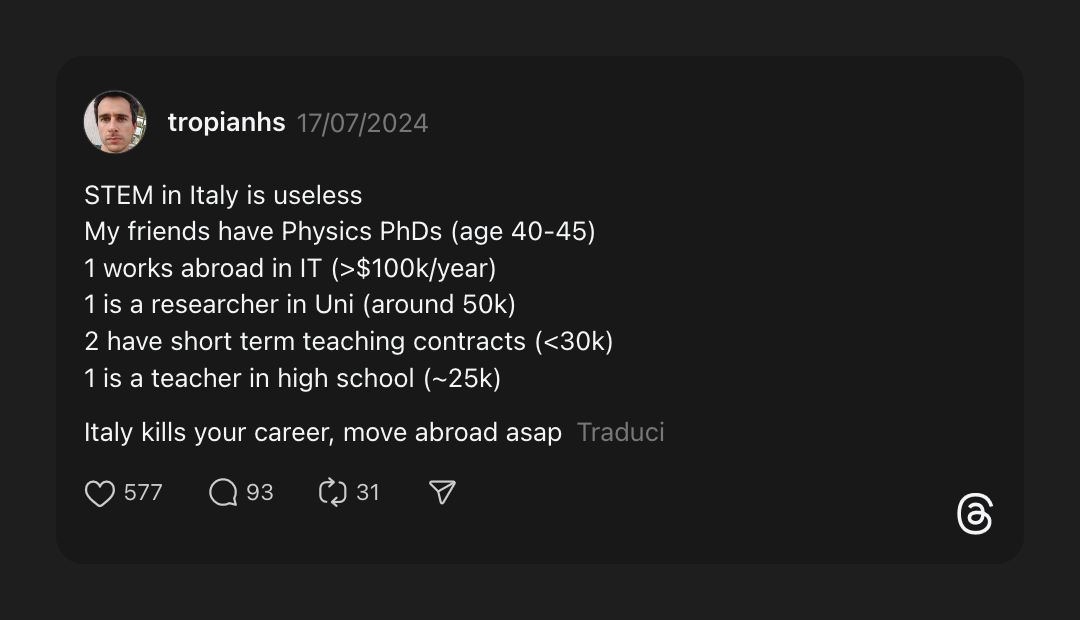Click the "short term teaching contracts" line
The width and height of the screenshot is (1080, 620).
(348, 342)
